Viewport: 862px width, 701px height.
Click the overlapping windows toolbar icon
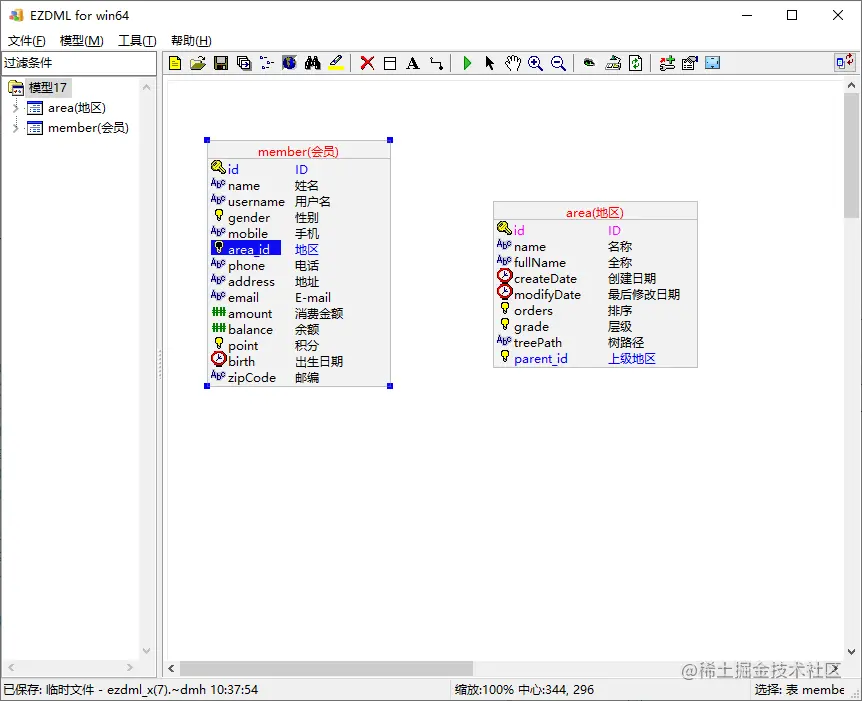click(244, 63)
